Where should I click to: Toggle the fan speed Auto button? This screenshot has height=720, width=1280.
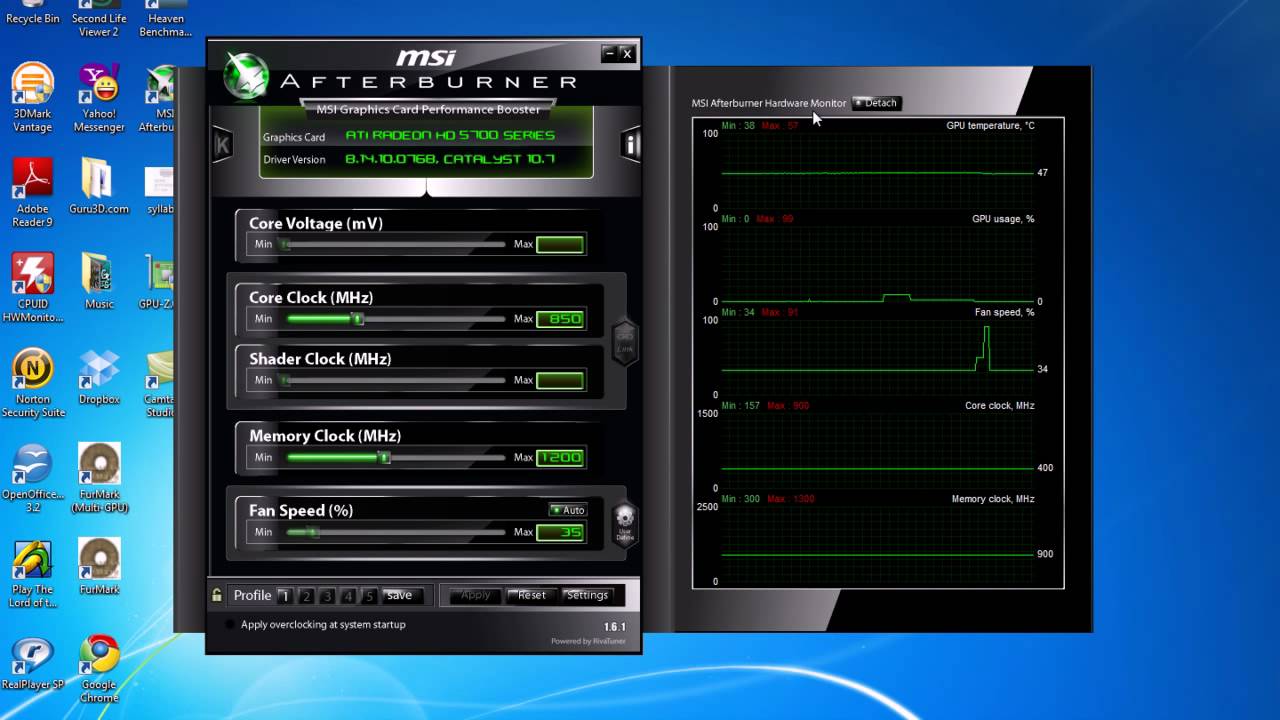pyautogui.click(x=568, y=510)
